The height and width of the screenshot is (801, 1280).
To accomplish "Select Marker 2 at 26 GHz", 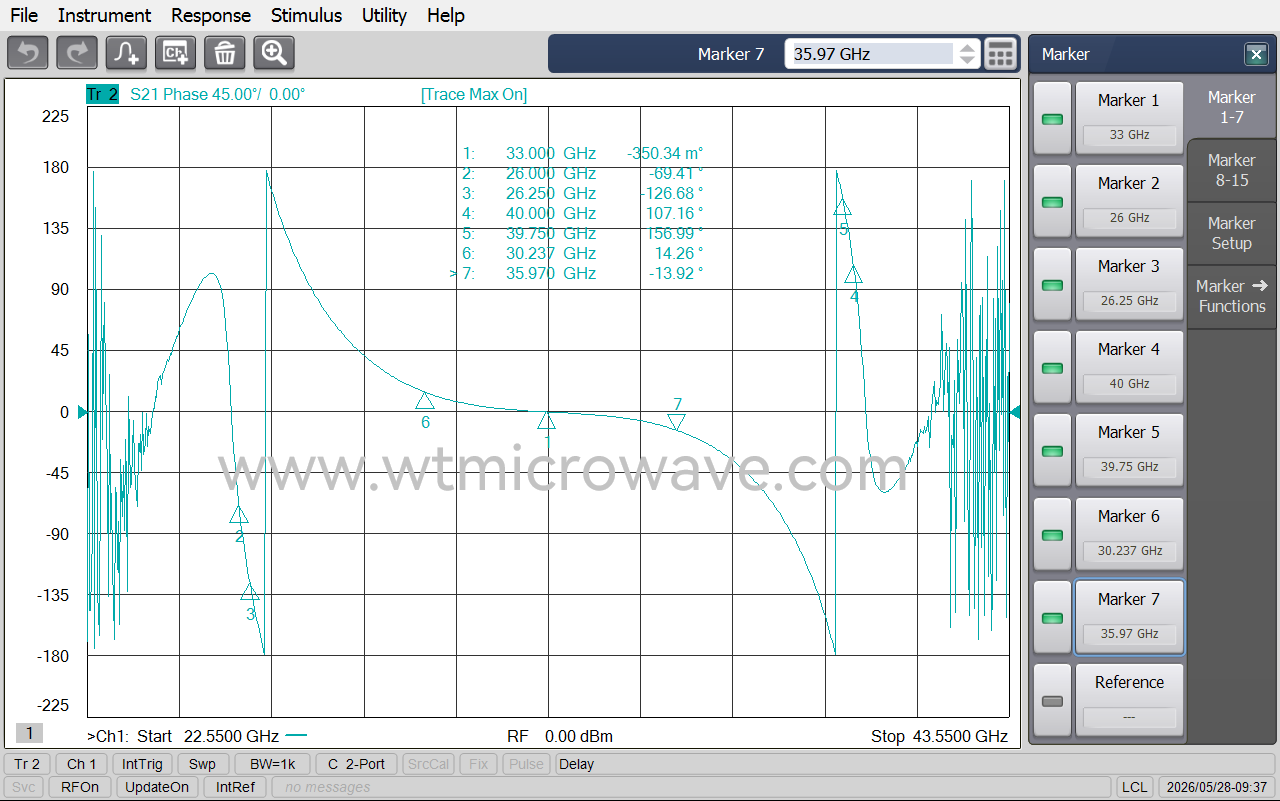I will (x=1129, y=202).
